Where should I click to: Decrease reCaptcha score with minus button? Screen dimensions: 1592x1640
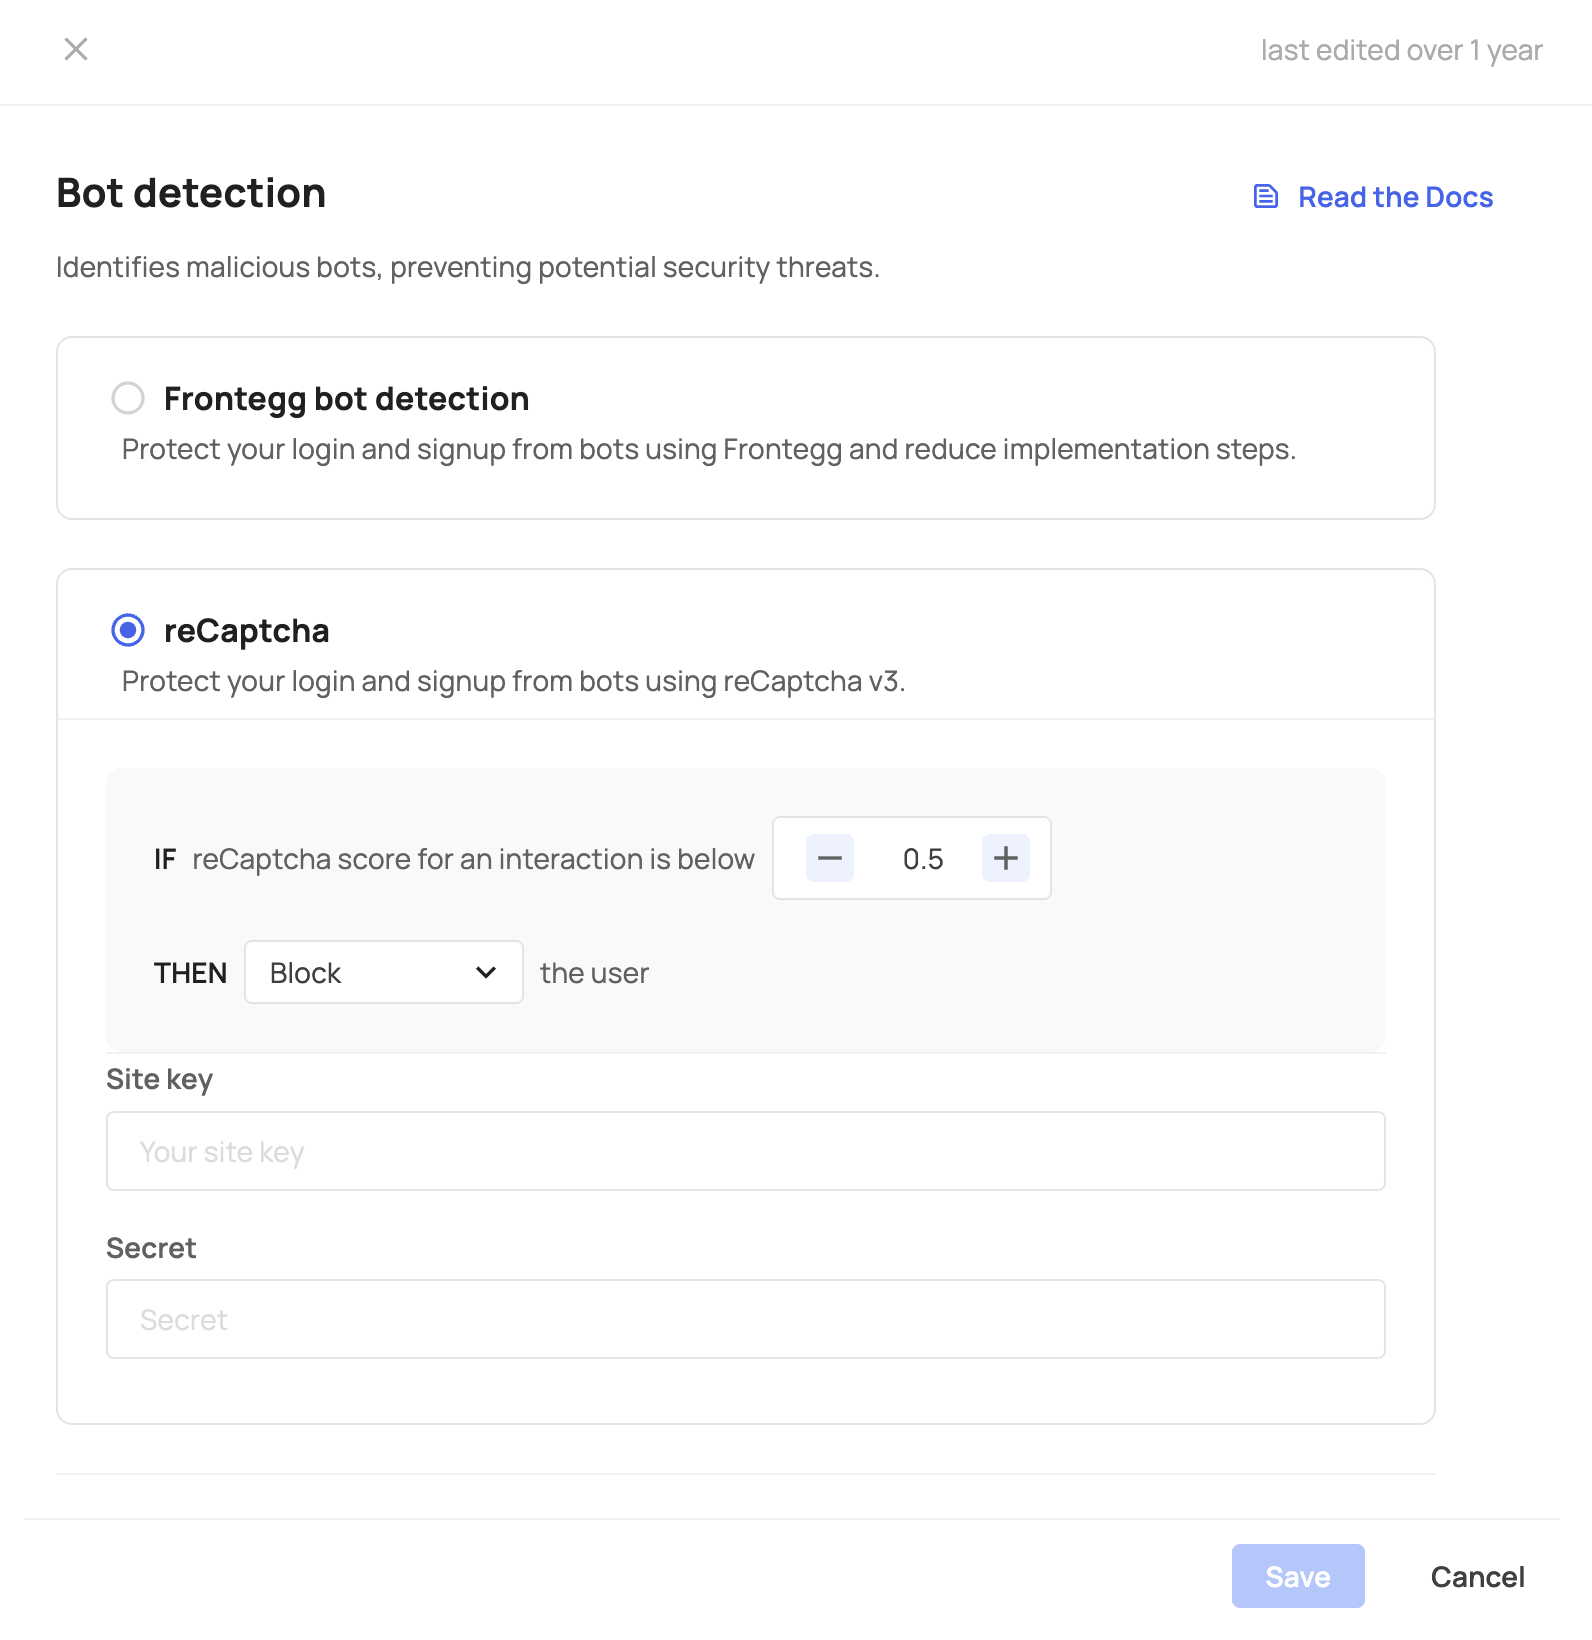830,858
